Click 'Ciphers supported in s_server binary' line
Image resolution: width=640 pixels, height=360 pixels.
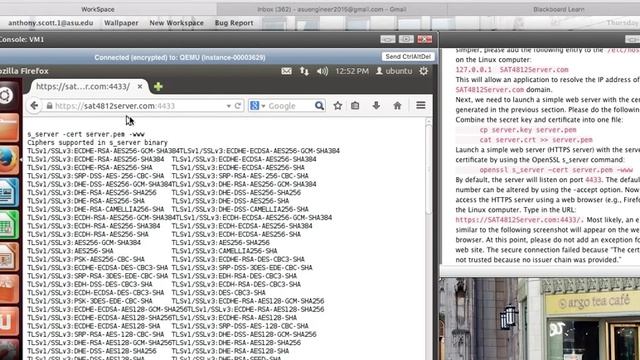pyautogui.click(x=98, y=142)
